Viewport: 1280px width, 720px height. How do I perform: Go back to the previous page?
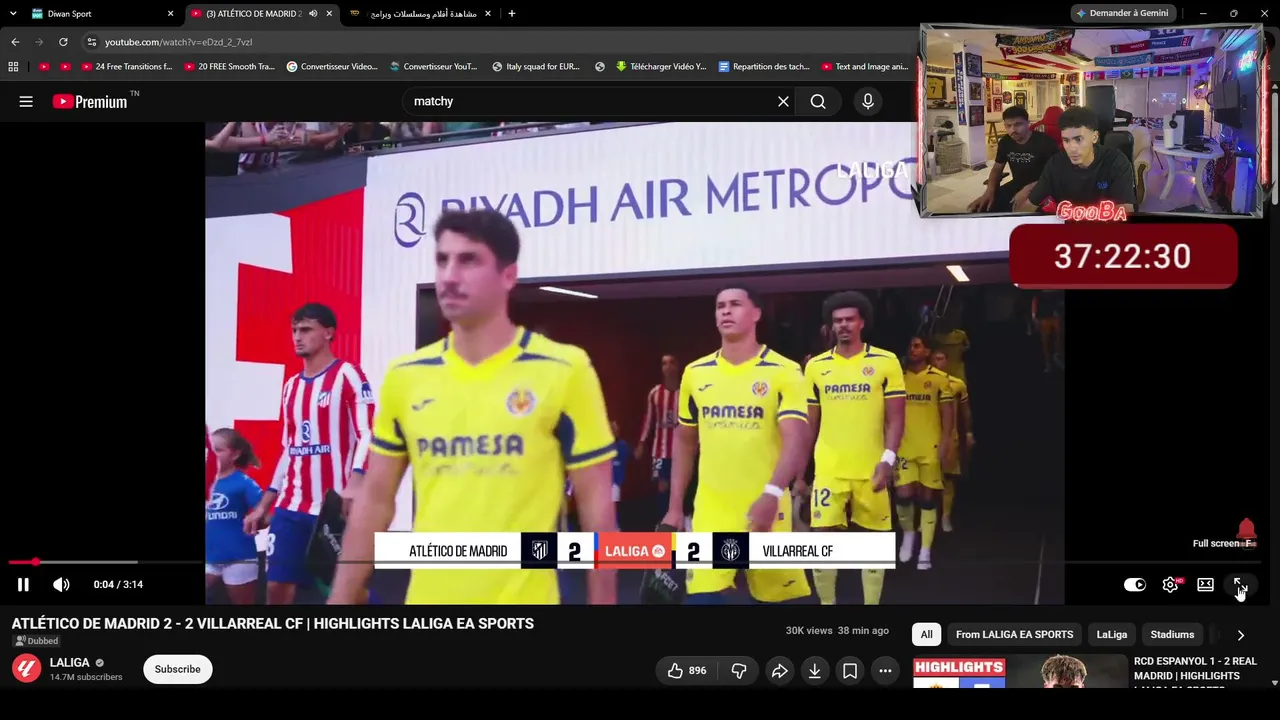(x=15, y=42)
